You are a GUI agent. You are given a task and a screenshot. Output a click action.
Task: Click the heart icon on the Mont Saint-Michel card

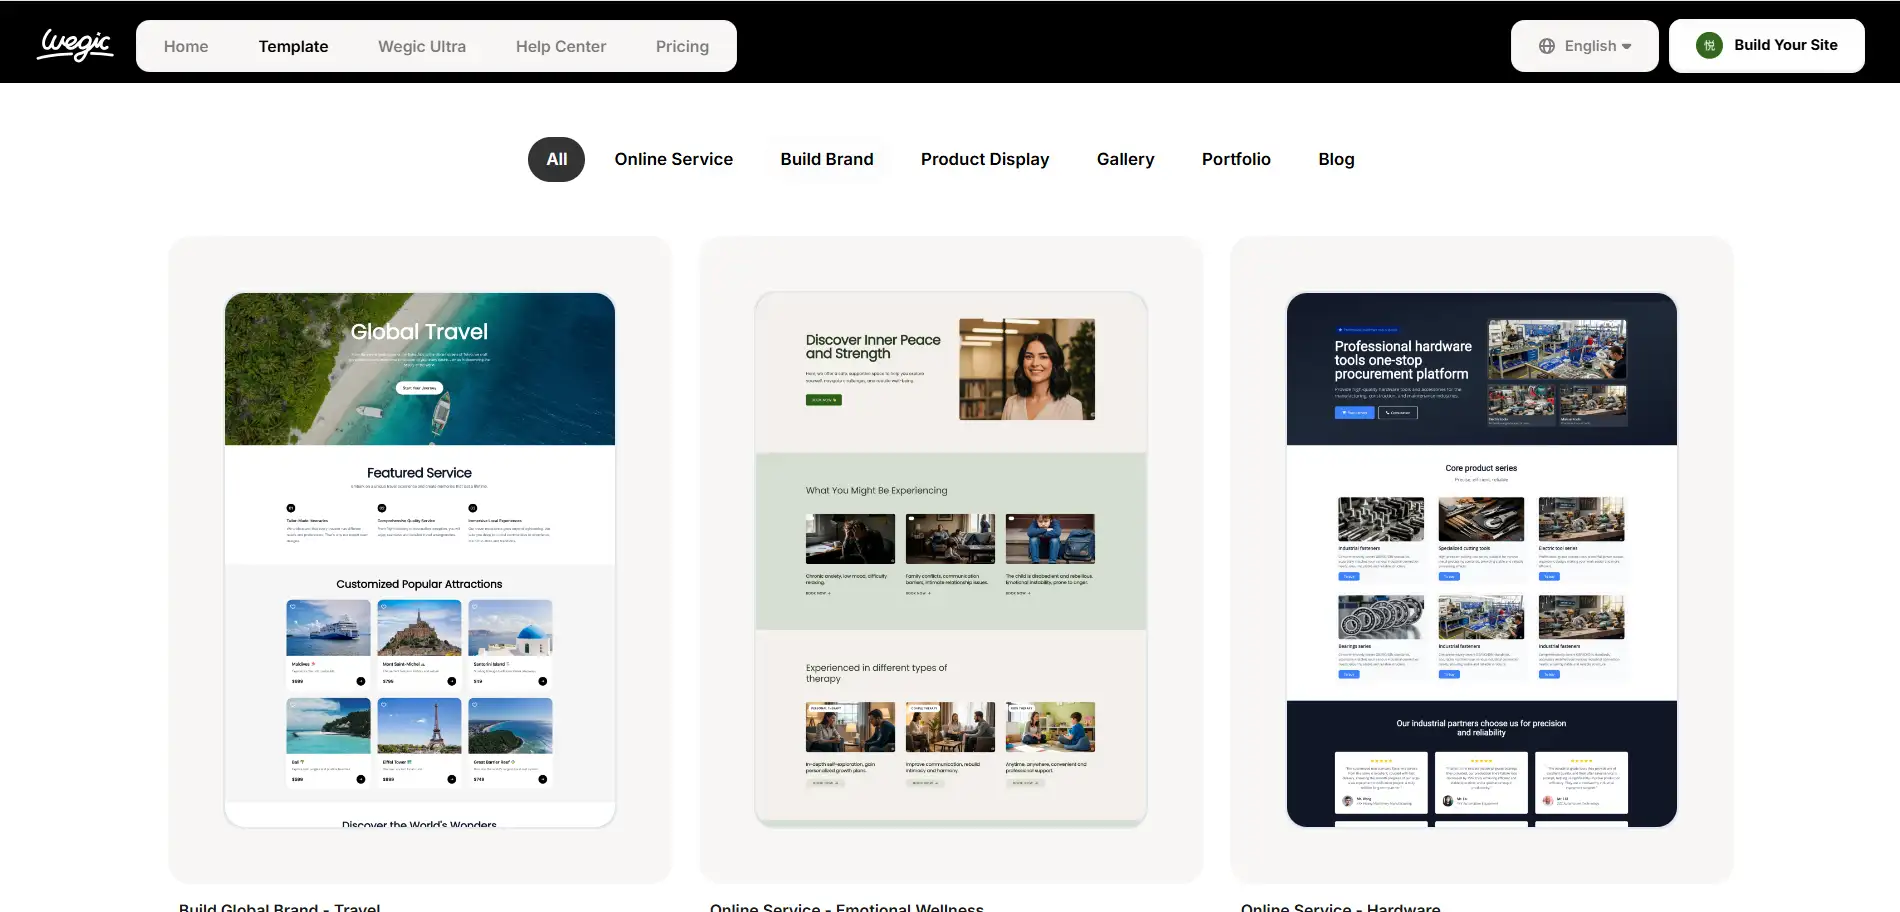[x=383, y=607]
